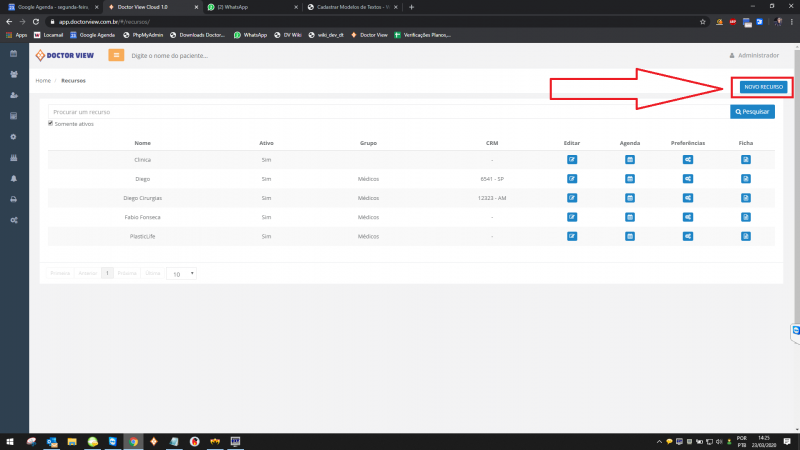This screenshot has width=800, height=450.
Task: Go to Home in the breadcrumb
Action: [43, 80]
